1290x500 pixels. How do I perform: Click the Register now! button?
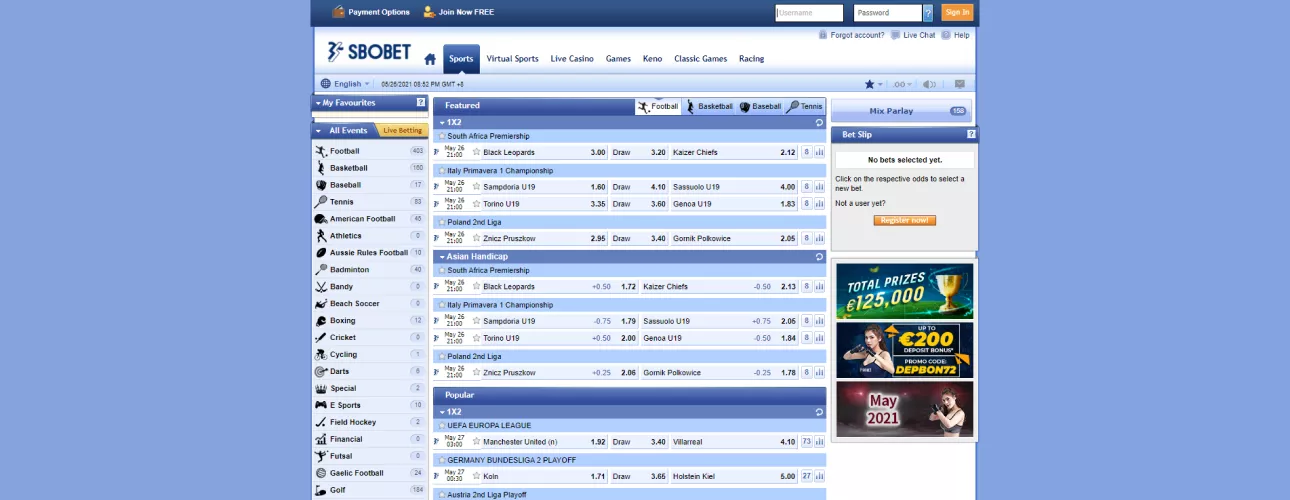(x=904, y=220)
